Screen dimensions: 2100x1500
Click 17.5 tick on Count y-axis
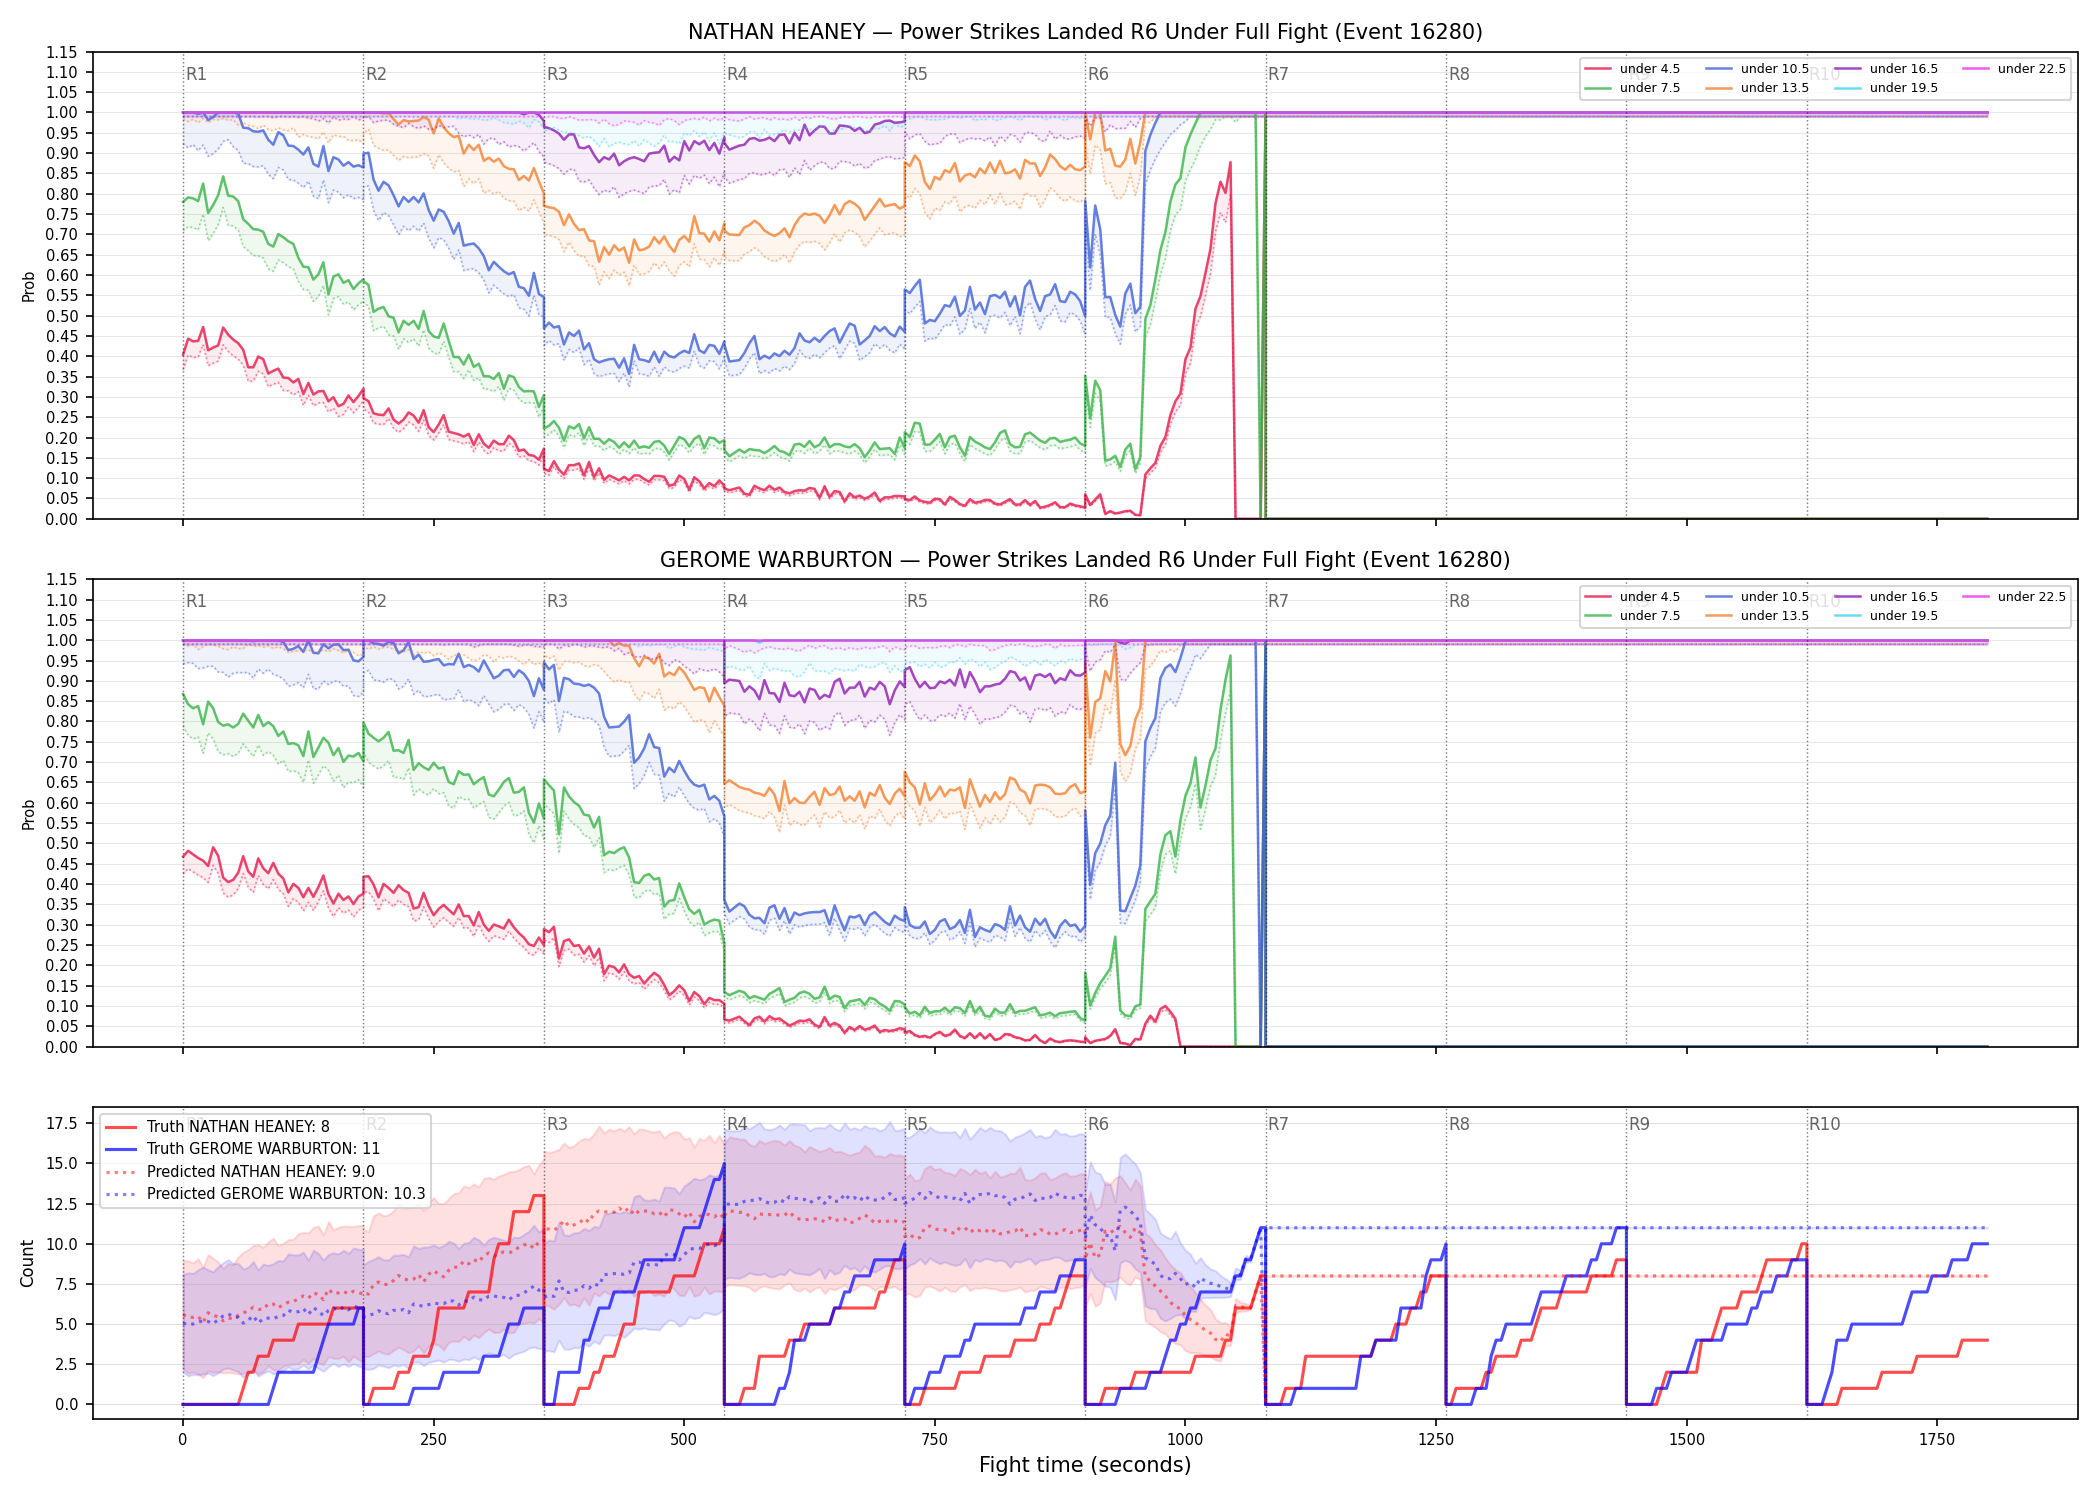coord(62,1123)
